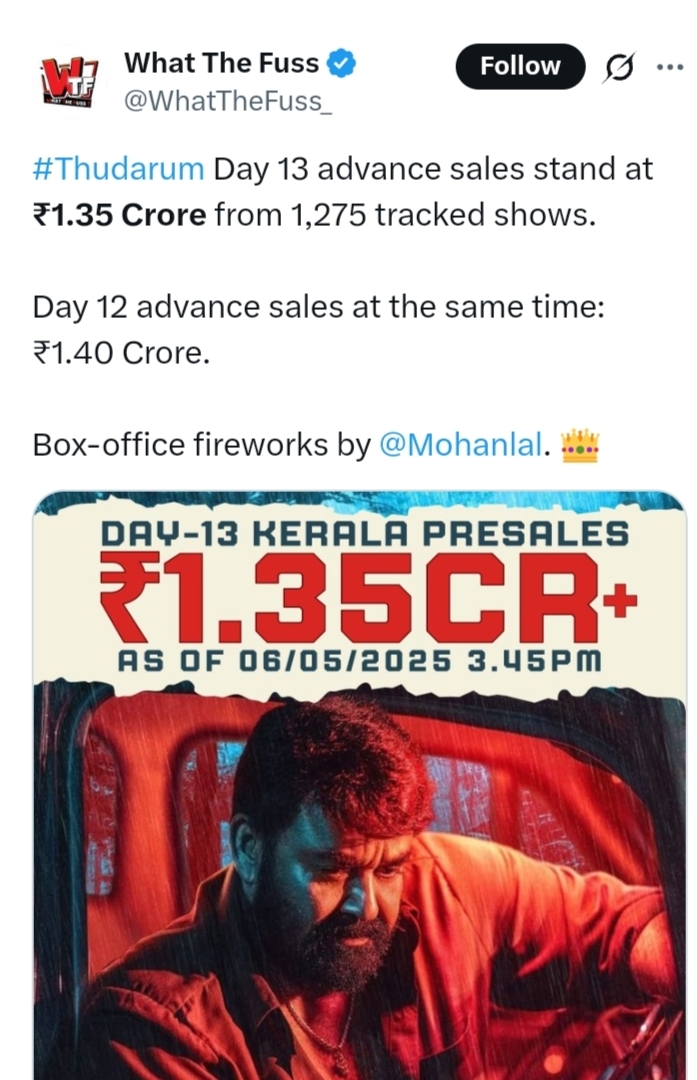Visit the @Mohanlal mention

[461, 444]
